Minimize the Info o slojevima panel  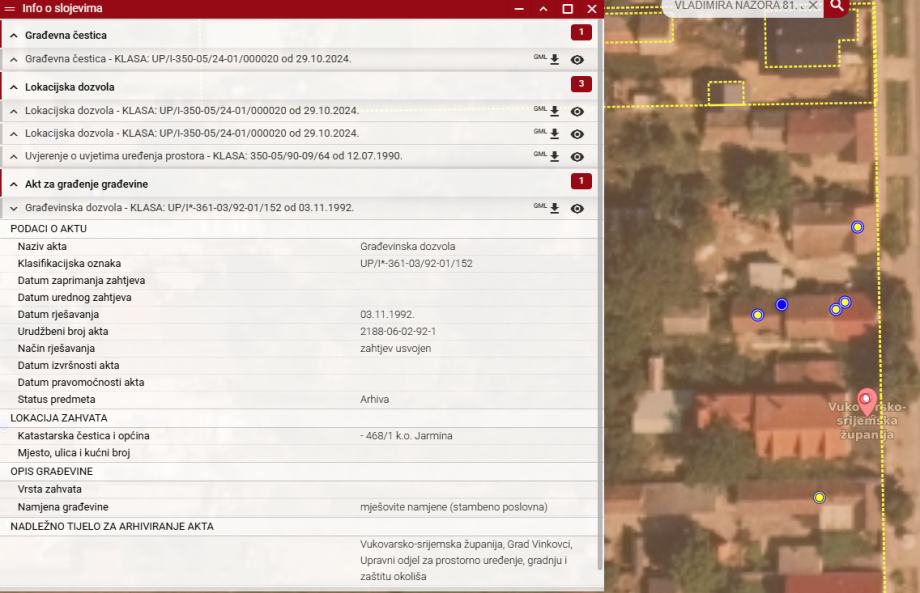(x=519, y=9)
